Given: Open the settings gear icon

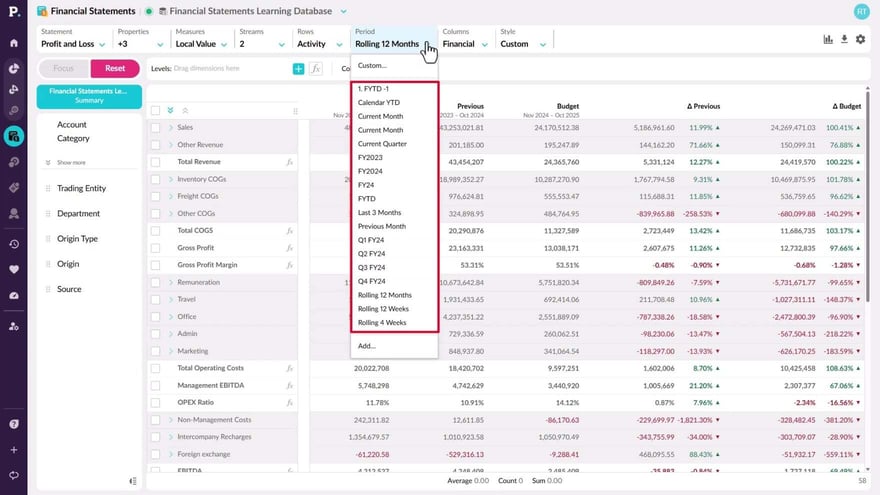Looking at the screenshot, I should [x=860, y=39].
